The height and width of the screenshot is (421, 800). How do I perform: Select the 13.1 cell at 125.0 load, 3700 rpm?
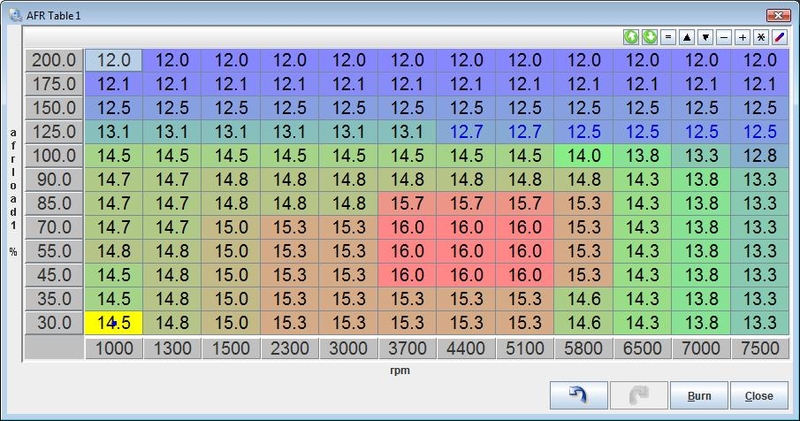coord(407,132)
